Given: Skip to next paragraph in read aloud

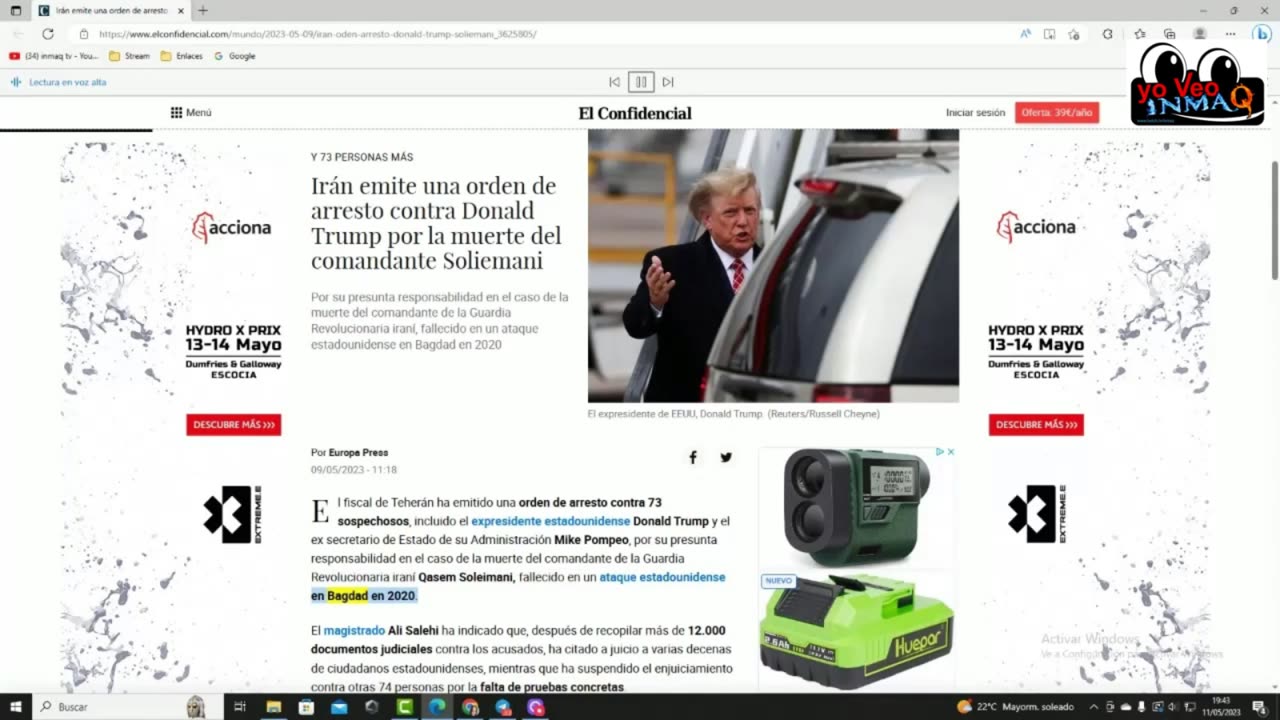Looking at the screenshot, I should pyautogui.click(x=668, y=82).
